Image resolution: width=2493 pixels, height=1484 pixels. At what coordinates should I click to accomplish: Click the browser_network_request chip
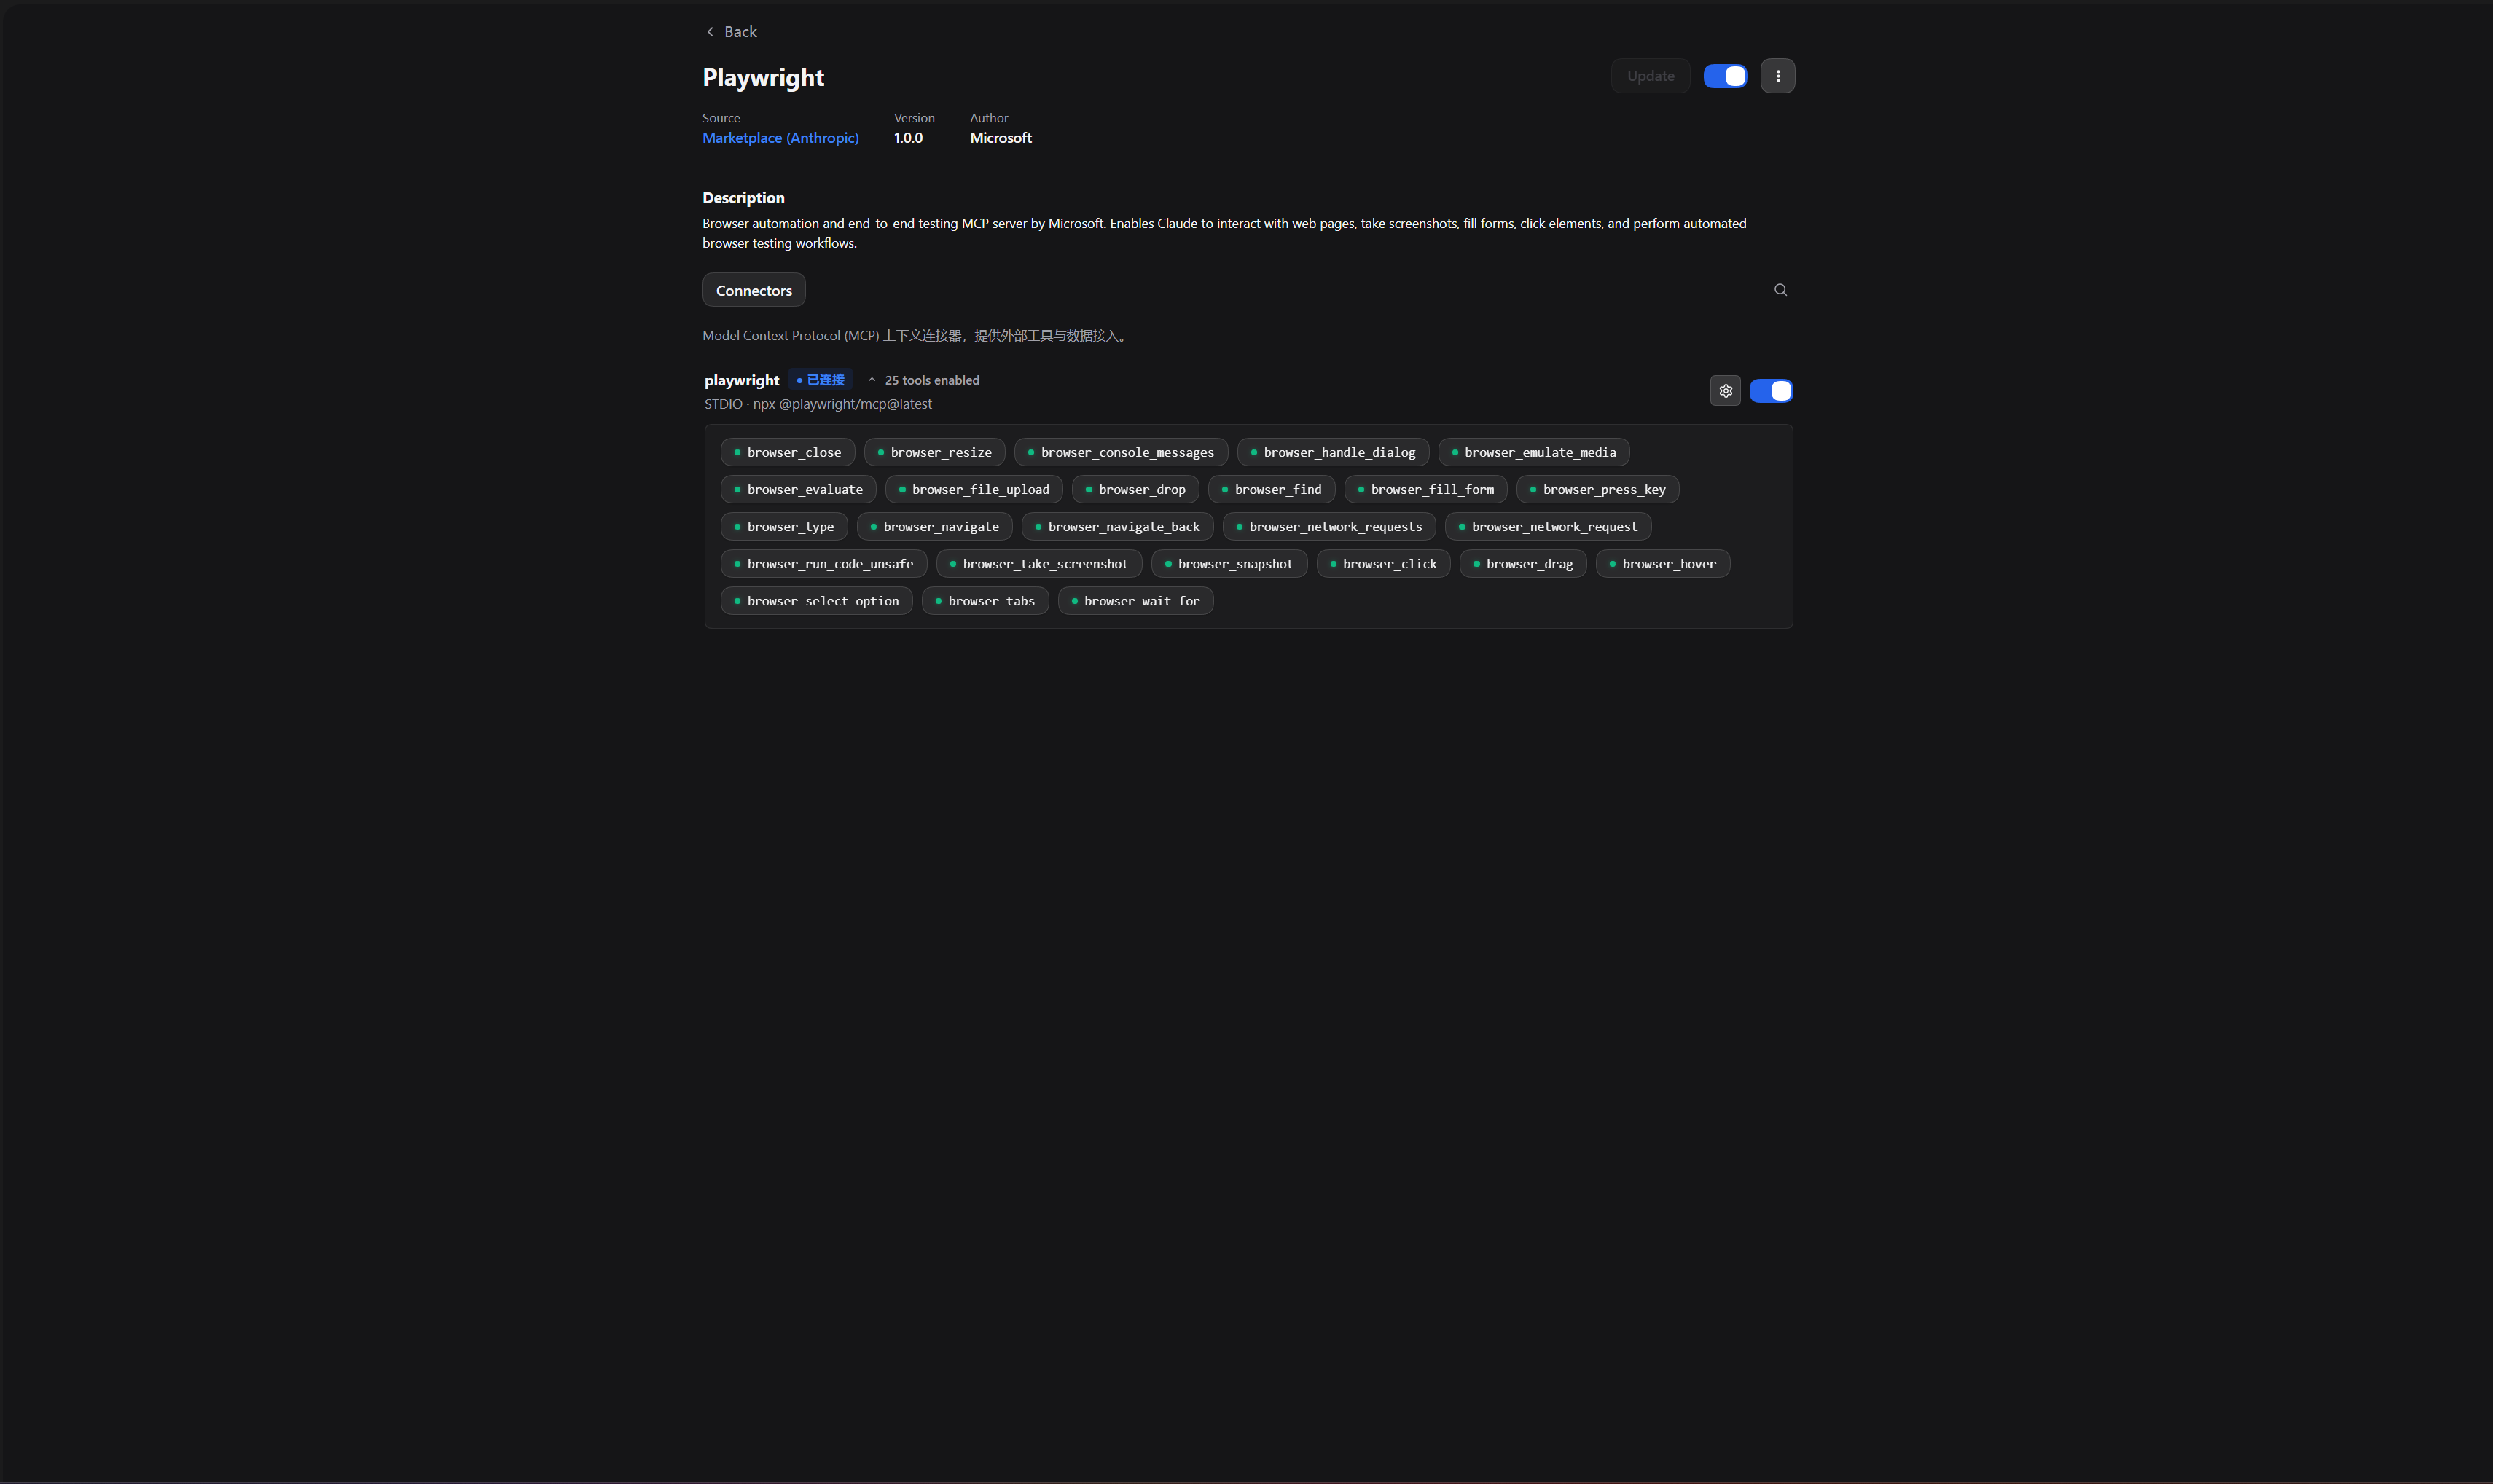[x=1548, y=526]
